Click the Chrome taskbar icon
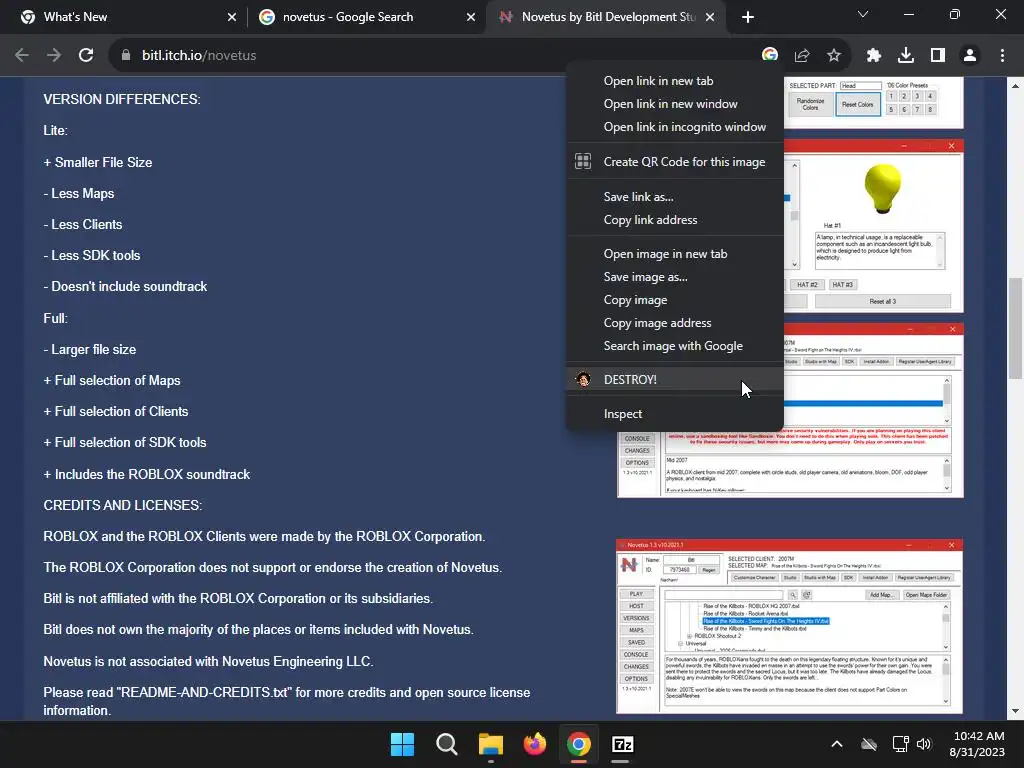 [x=579, y=744]
